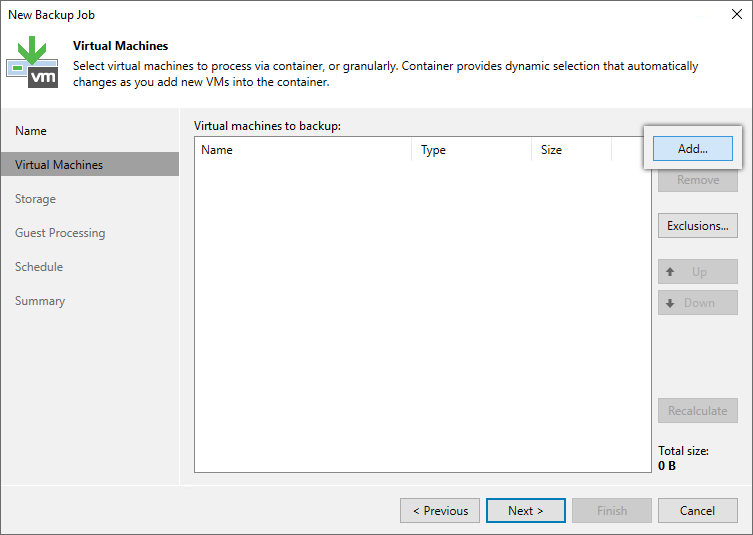Click the Recalculate button
Screen dimensions: 753x535
pos(698,411)
